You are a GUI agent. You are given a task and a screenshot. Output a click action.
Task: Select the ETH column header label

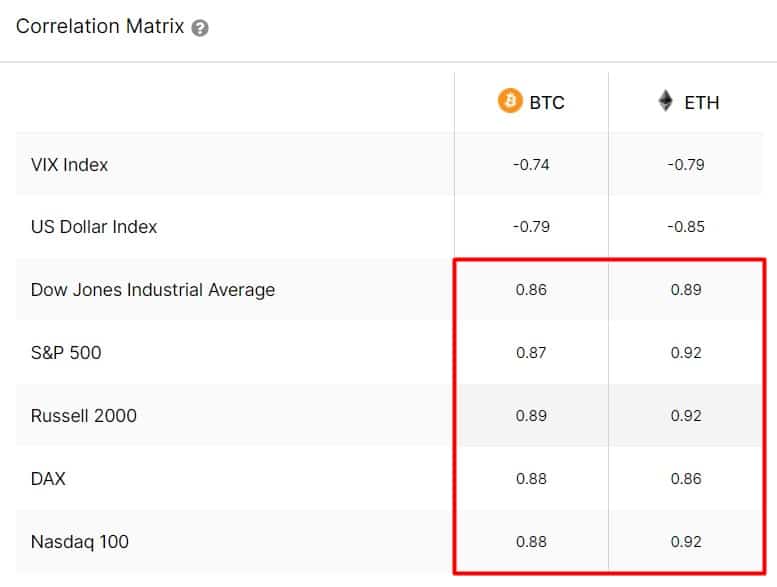[702, 103]
